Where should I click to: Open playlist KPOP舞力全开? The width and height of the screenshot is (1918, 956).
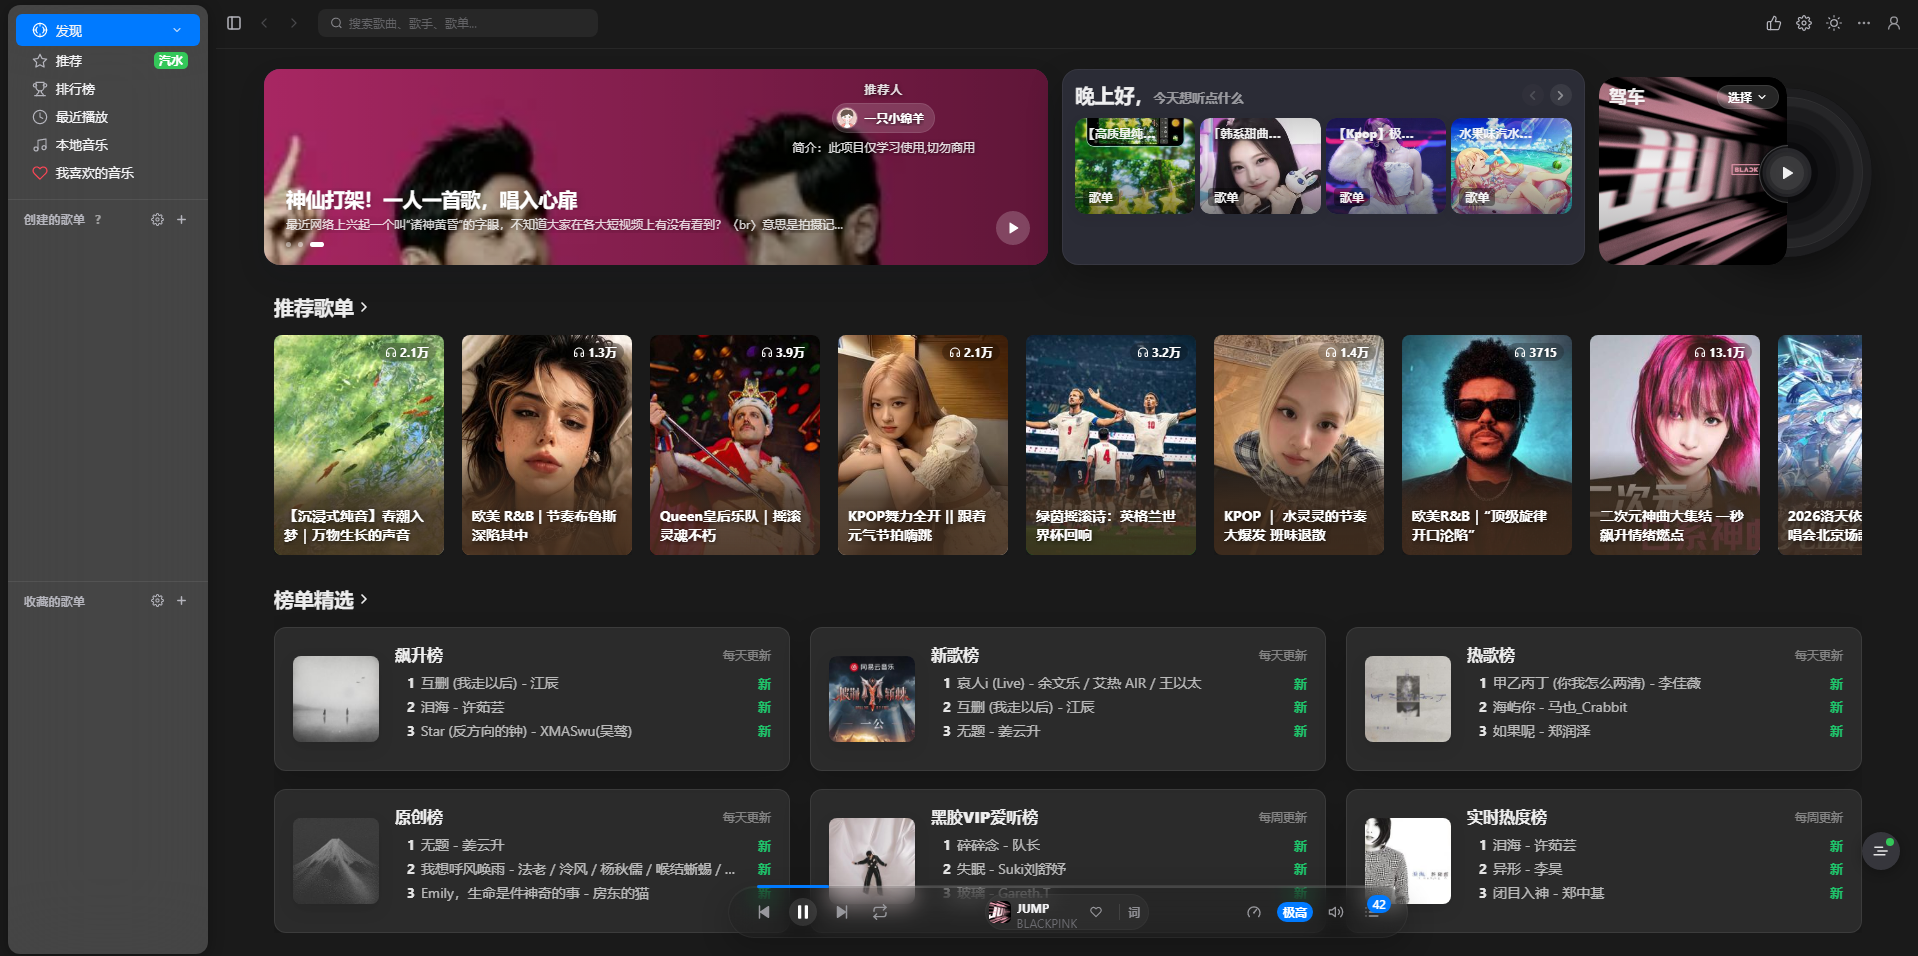coord(923,445)
